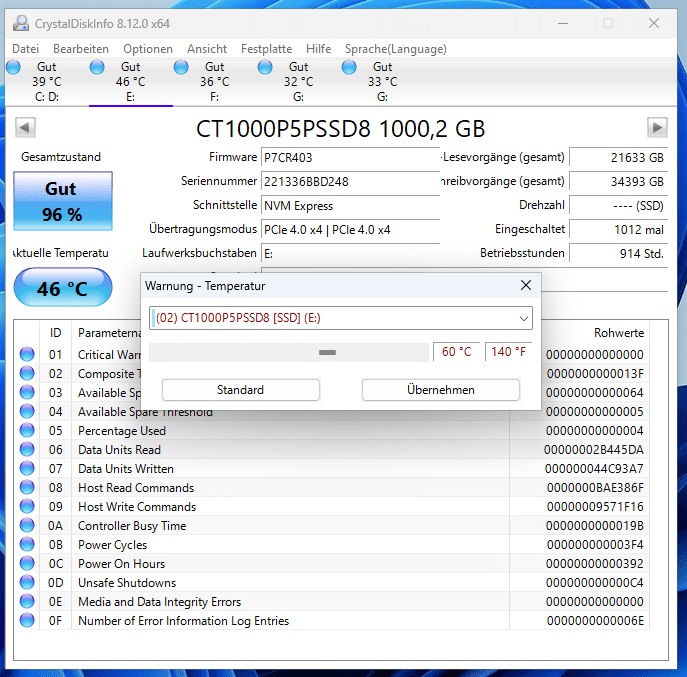
Task: Select the E: disk status orb at 46 °C
Action: [x=97, y=67]
